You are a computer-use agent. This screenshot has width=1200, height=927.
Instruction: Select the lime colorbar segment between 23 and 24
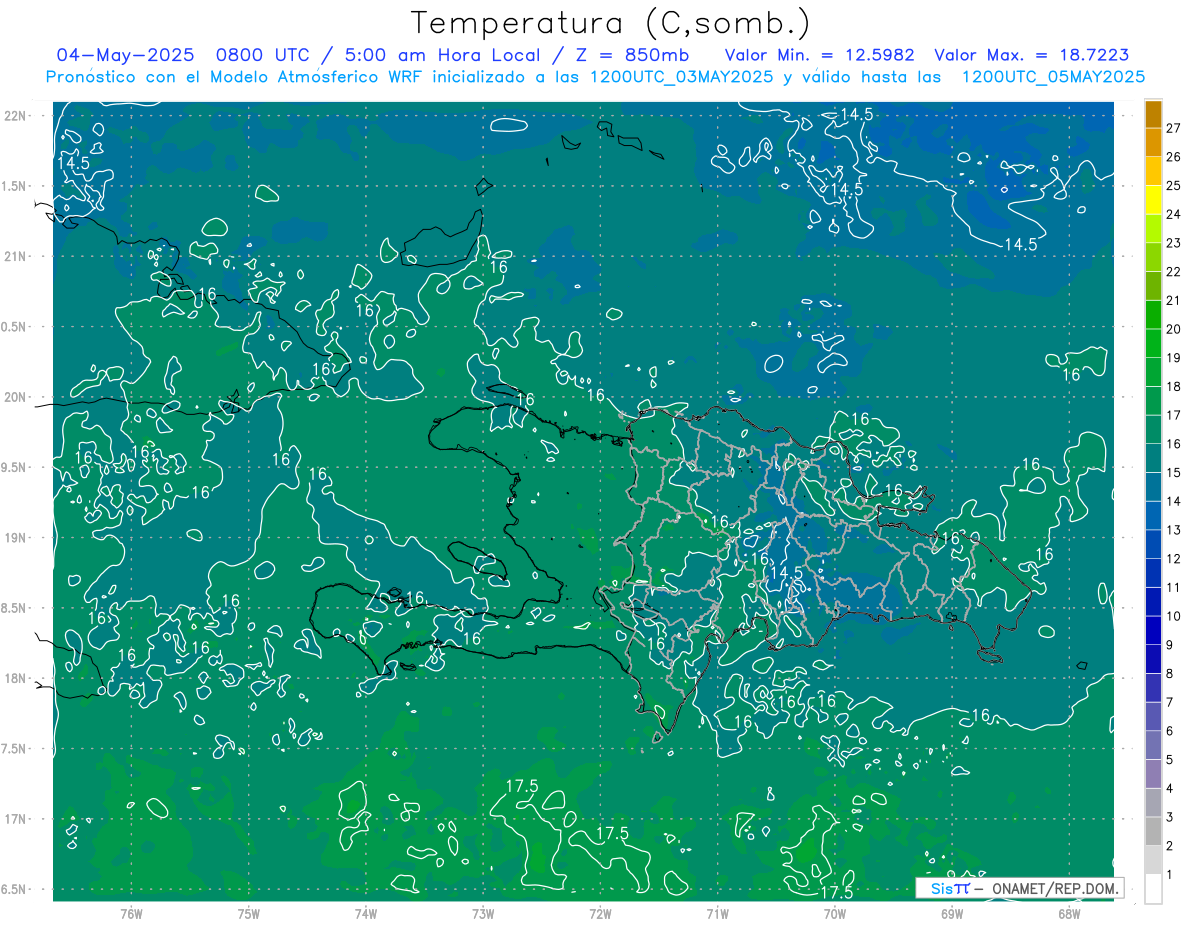coord(1153,229)
